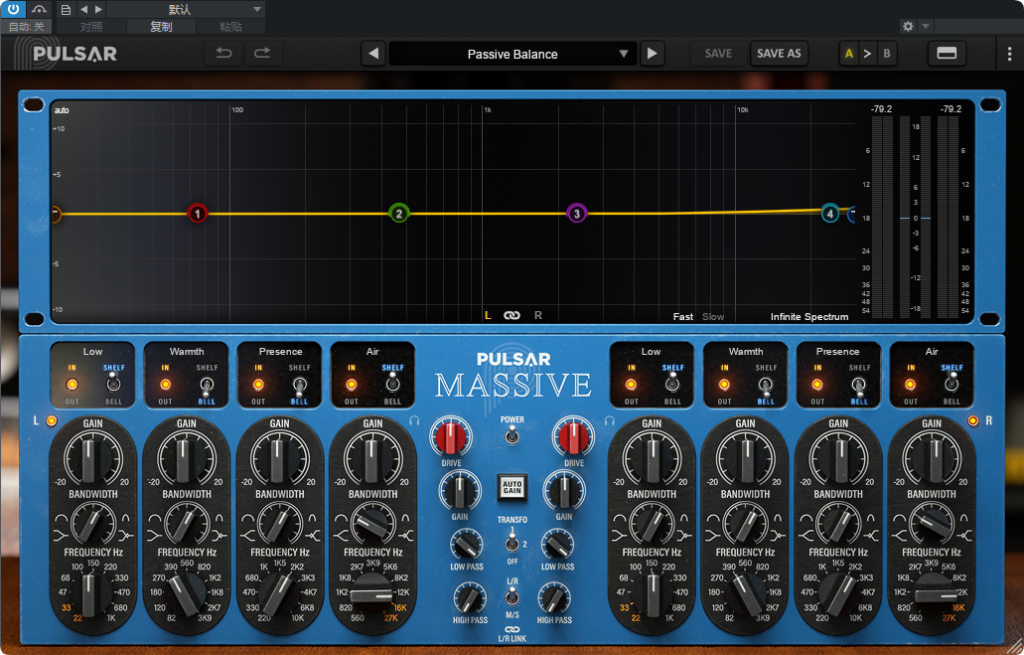Screen dimensions: 1024x655
Task: Flip right Low band SHELF/BELL switch
Action: tap(673, 383)
